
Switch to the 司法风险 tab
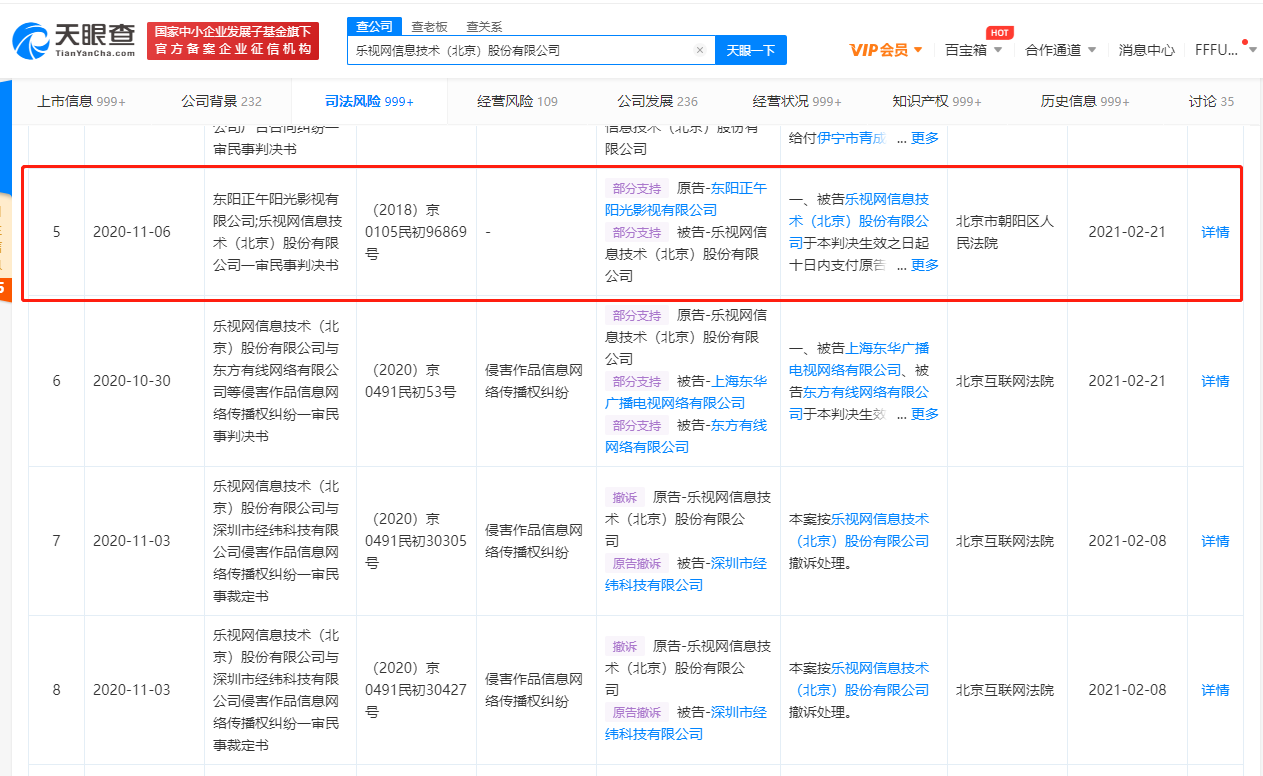pos(369,101)
